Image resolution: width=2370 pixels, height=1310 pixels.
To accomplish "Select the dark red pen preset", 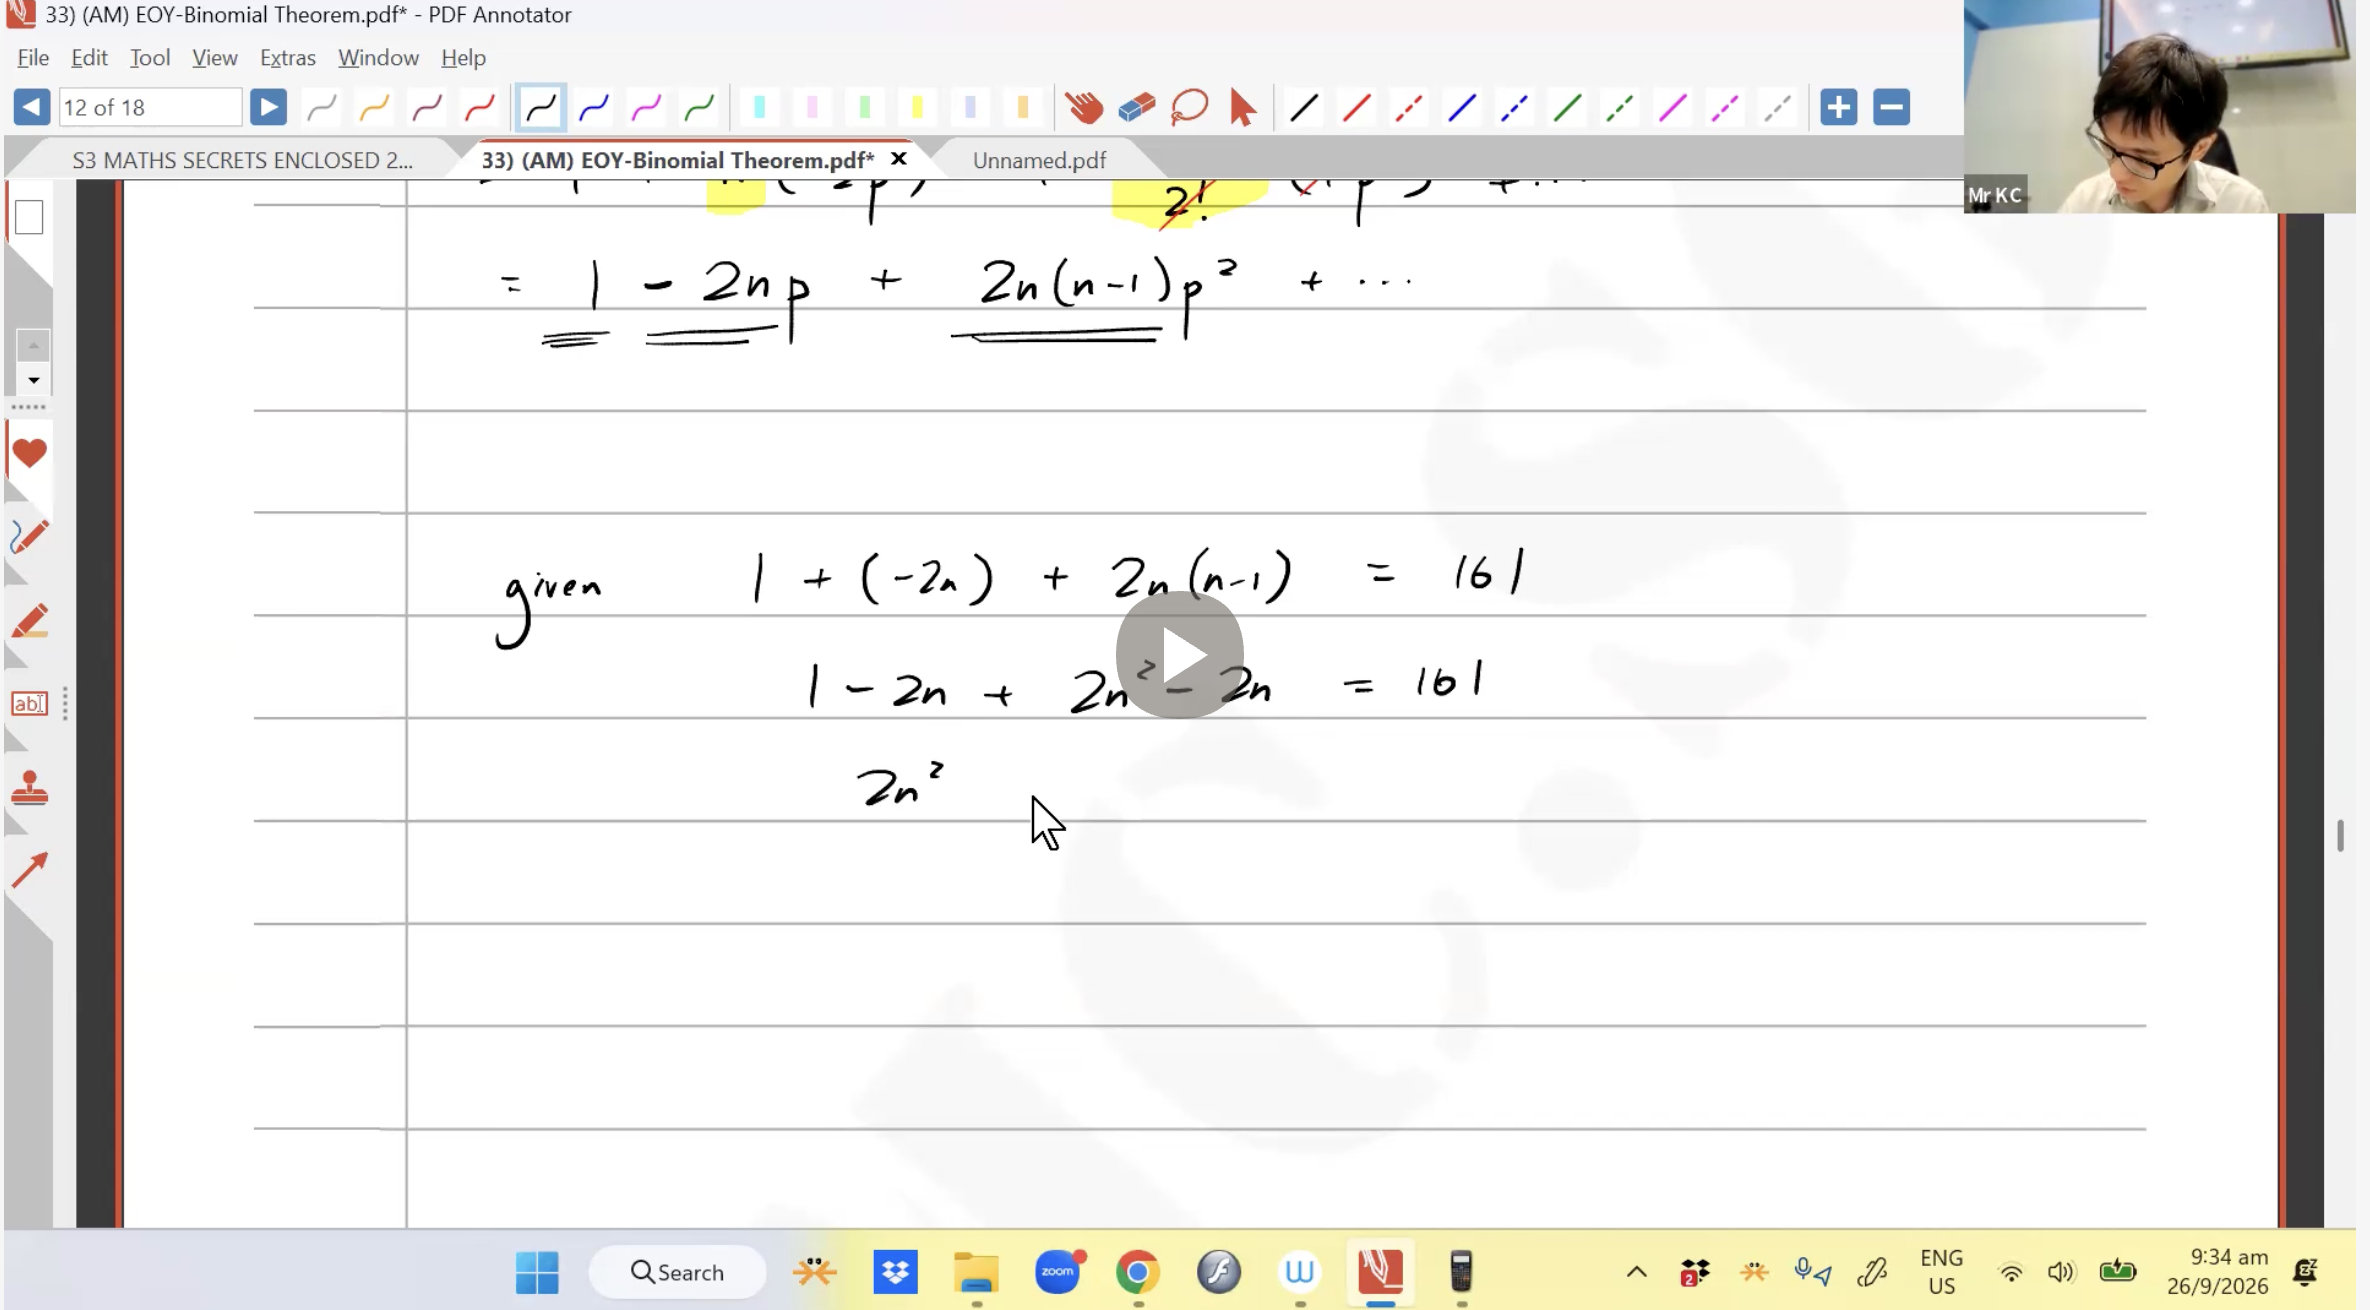I will (x=427, y=107).
